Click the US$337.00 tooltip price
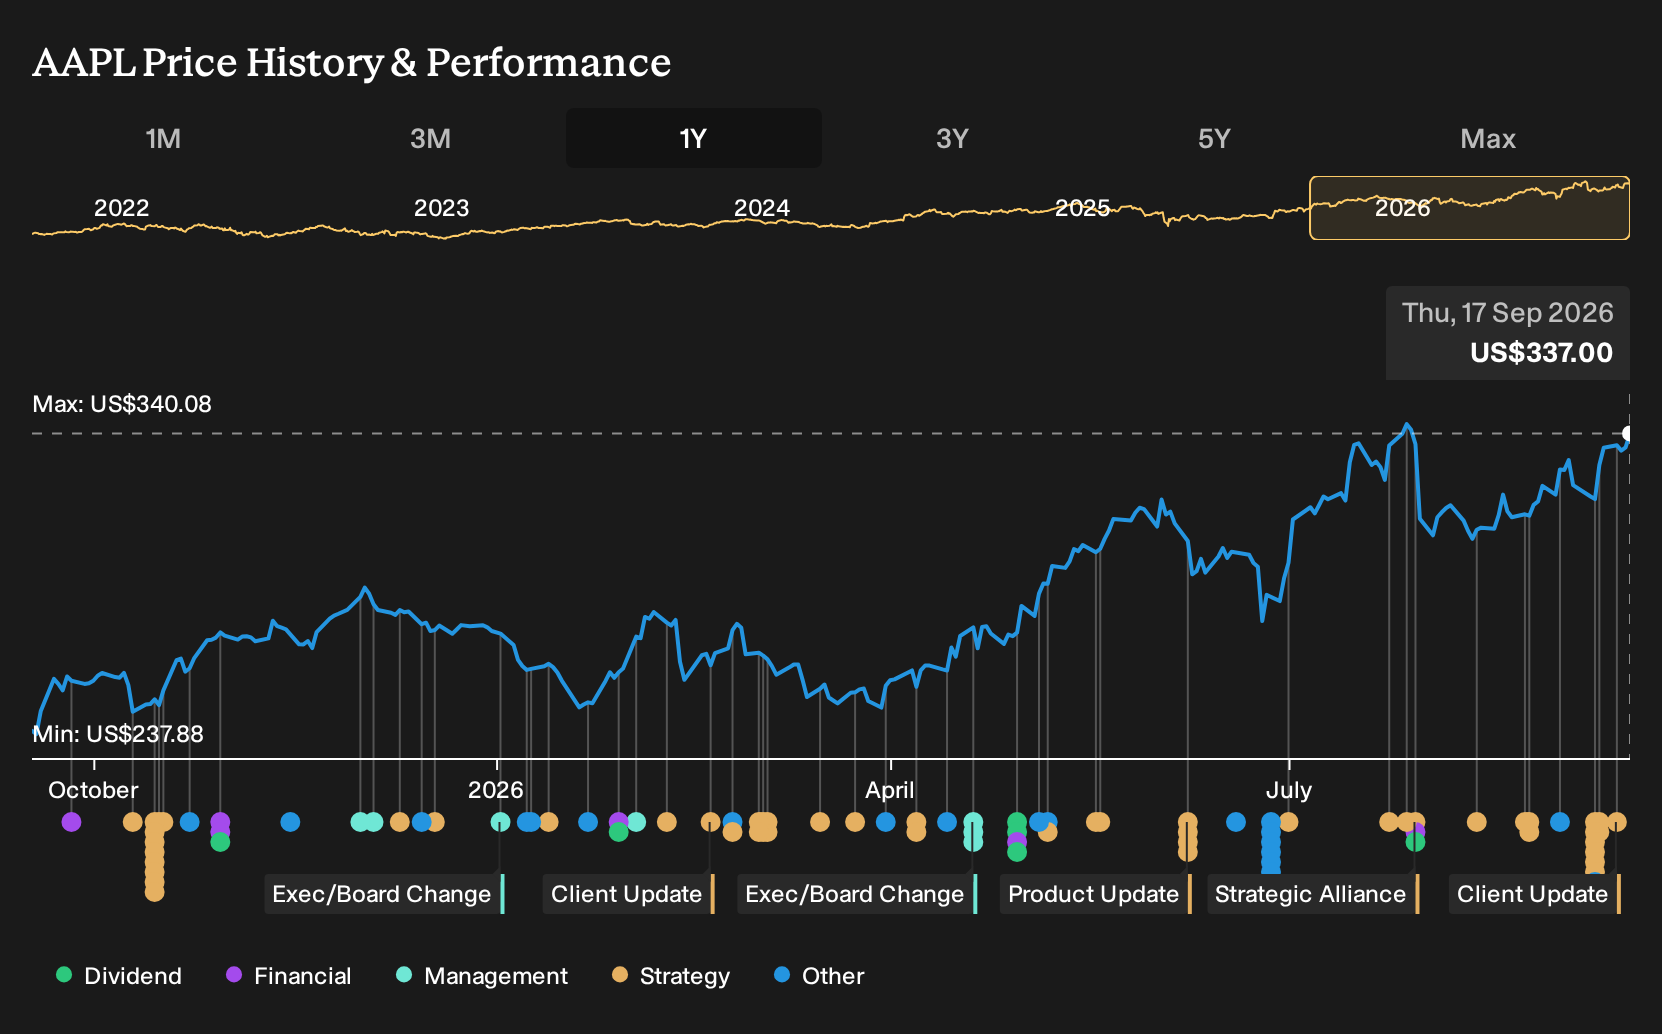The height and width of the screenshot is (1034, 1662). pos(1541,353)
